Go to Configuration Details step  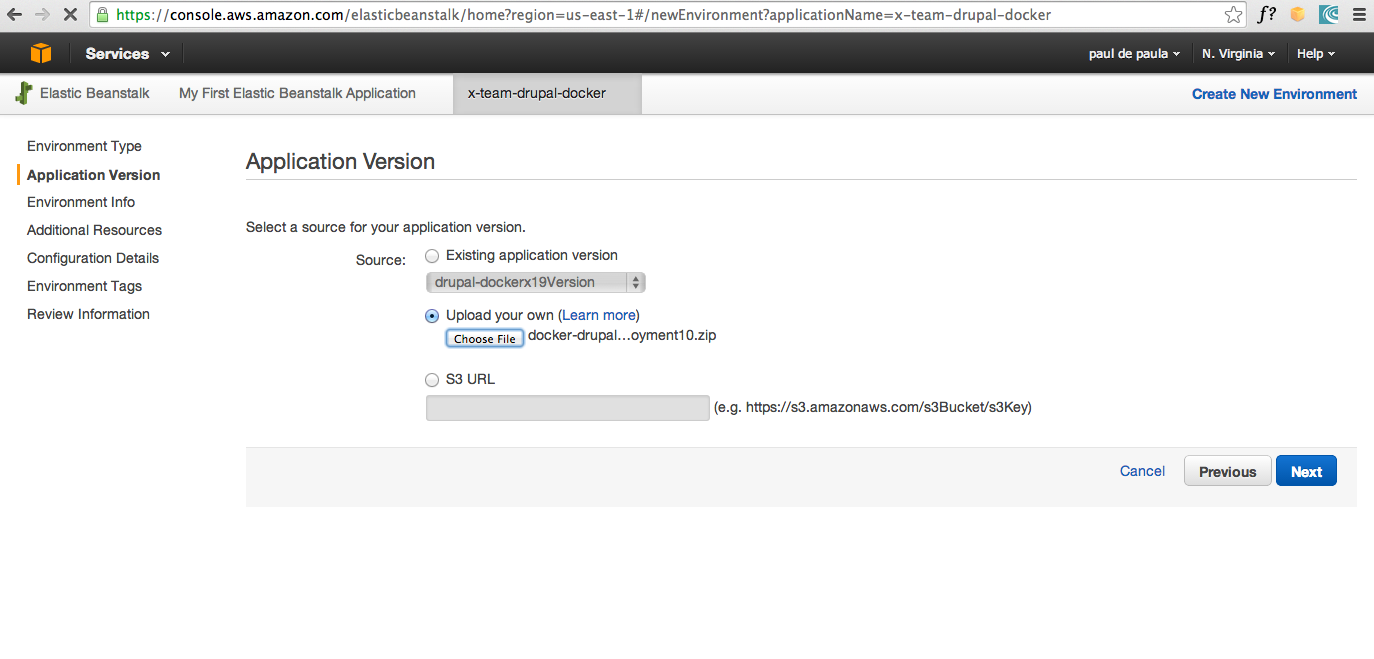93,258
